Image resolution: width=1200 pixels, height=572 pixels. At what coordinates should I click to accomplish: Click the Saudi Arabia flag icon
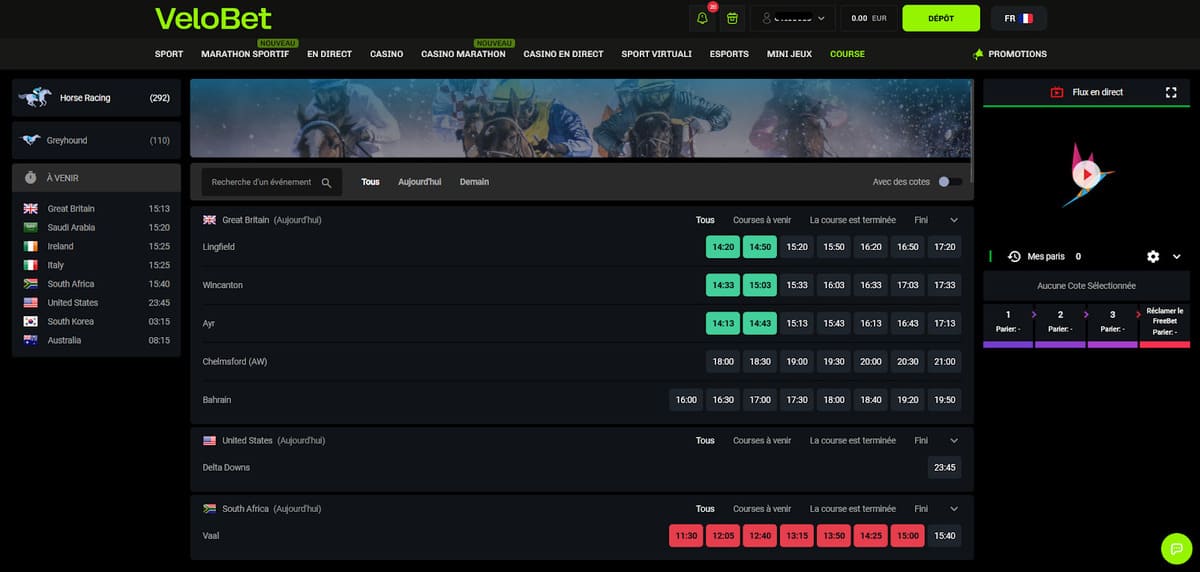click(x=30, y=228)
